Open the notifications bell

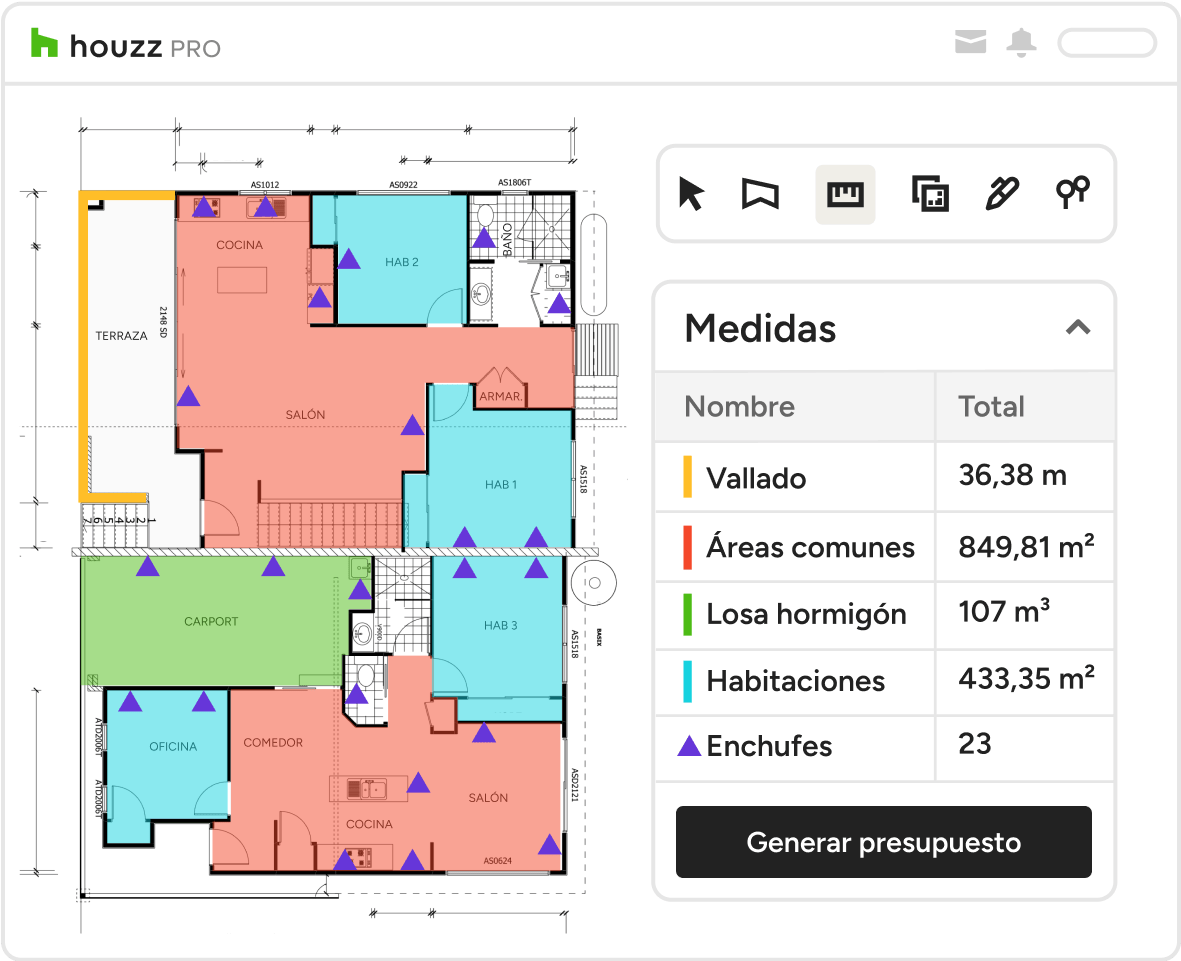tap(1021, 42)
